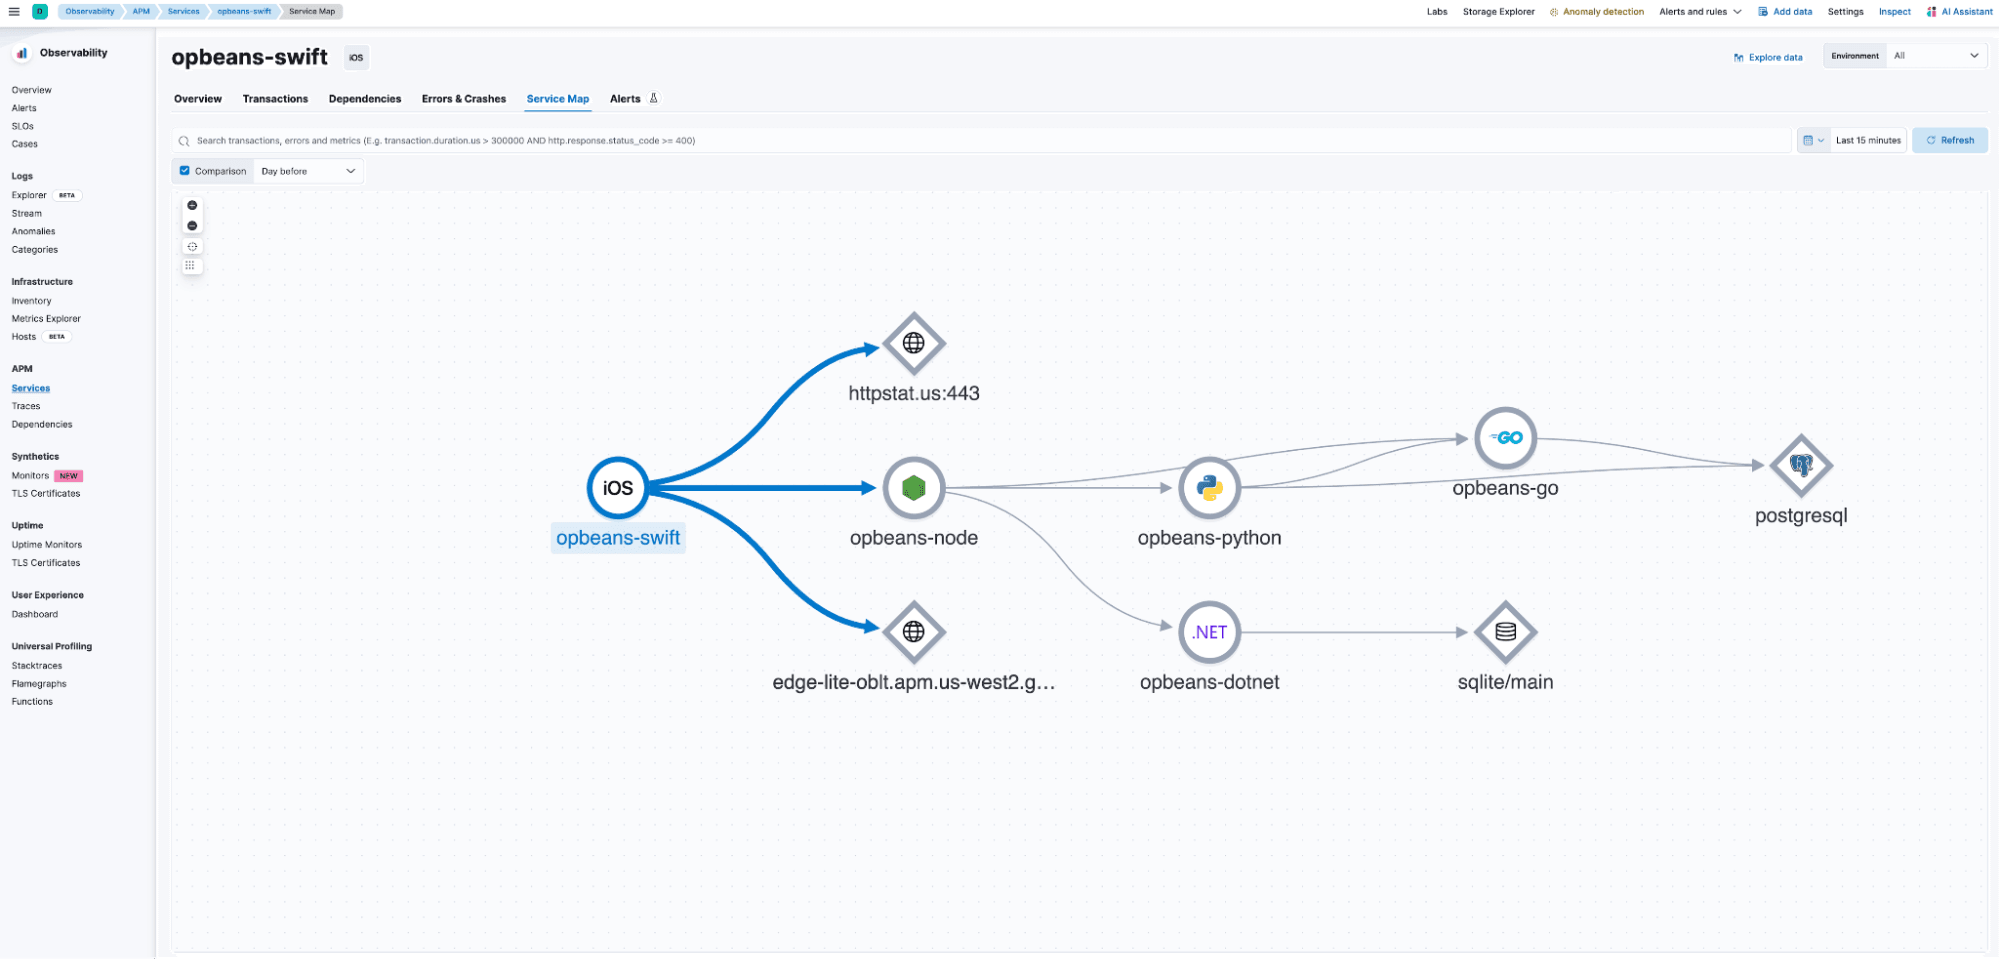Uncheck the Comparison checkbox
Image resolution: width=1999 pixels, height=959 pixels.
tap(185, 171)
